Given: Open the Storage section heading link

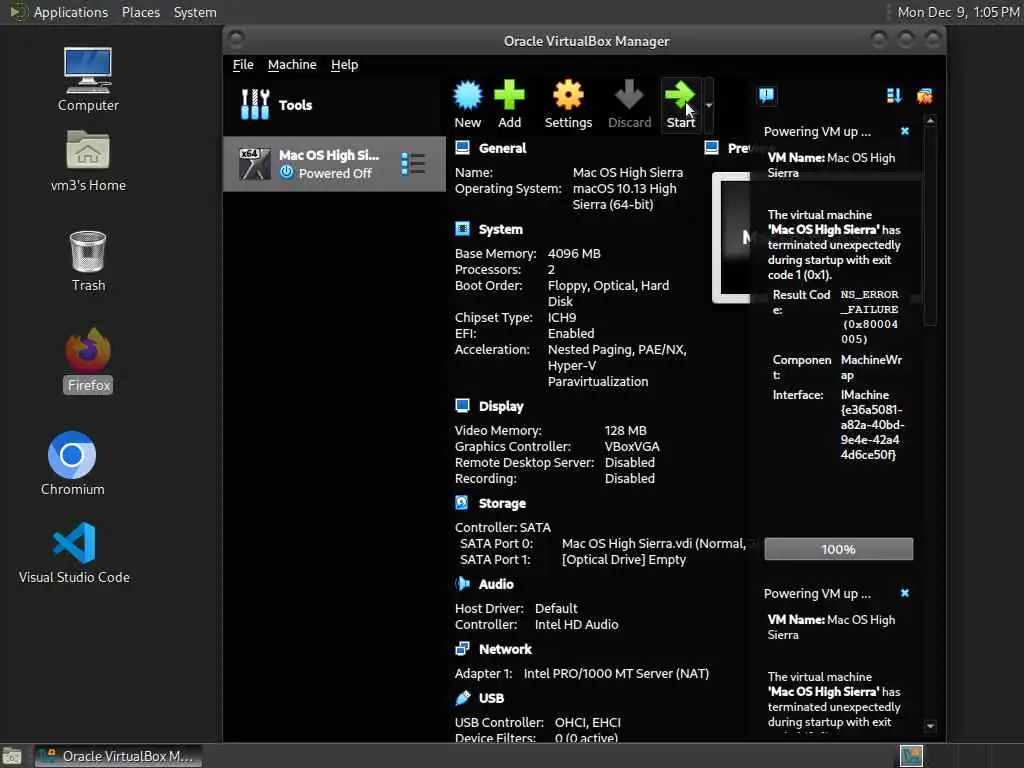Looking at the screenshot, I should pos(502,503).
